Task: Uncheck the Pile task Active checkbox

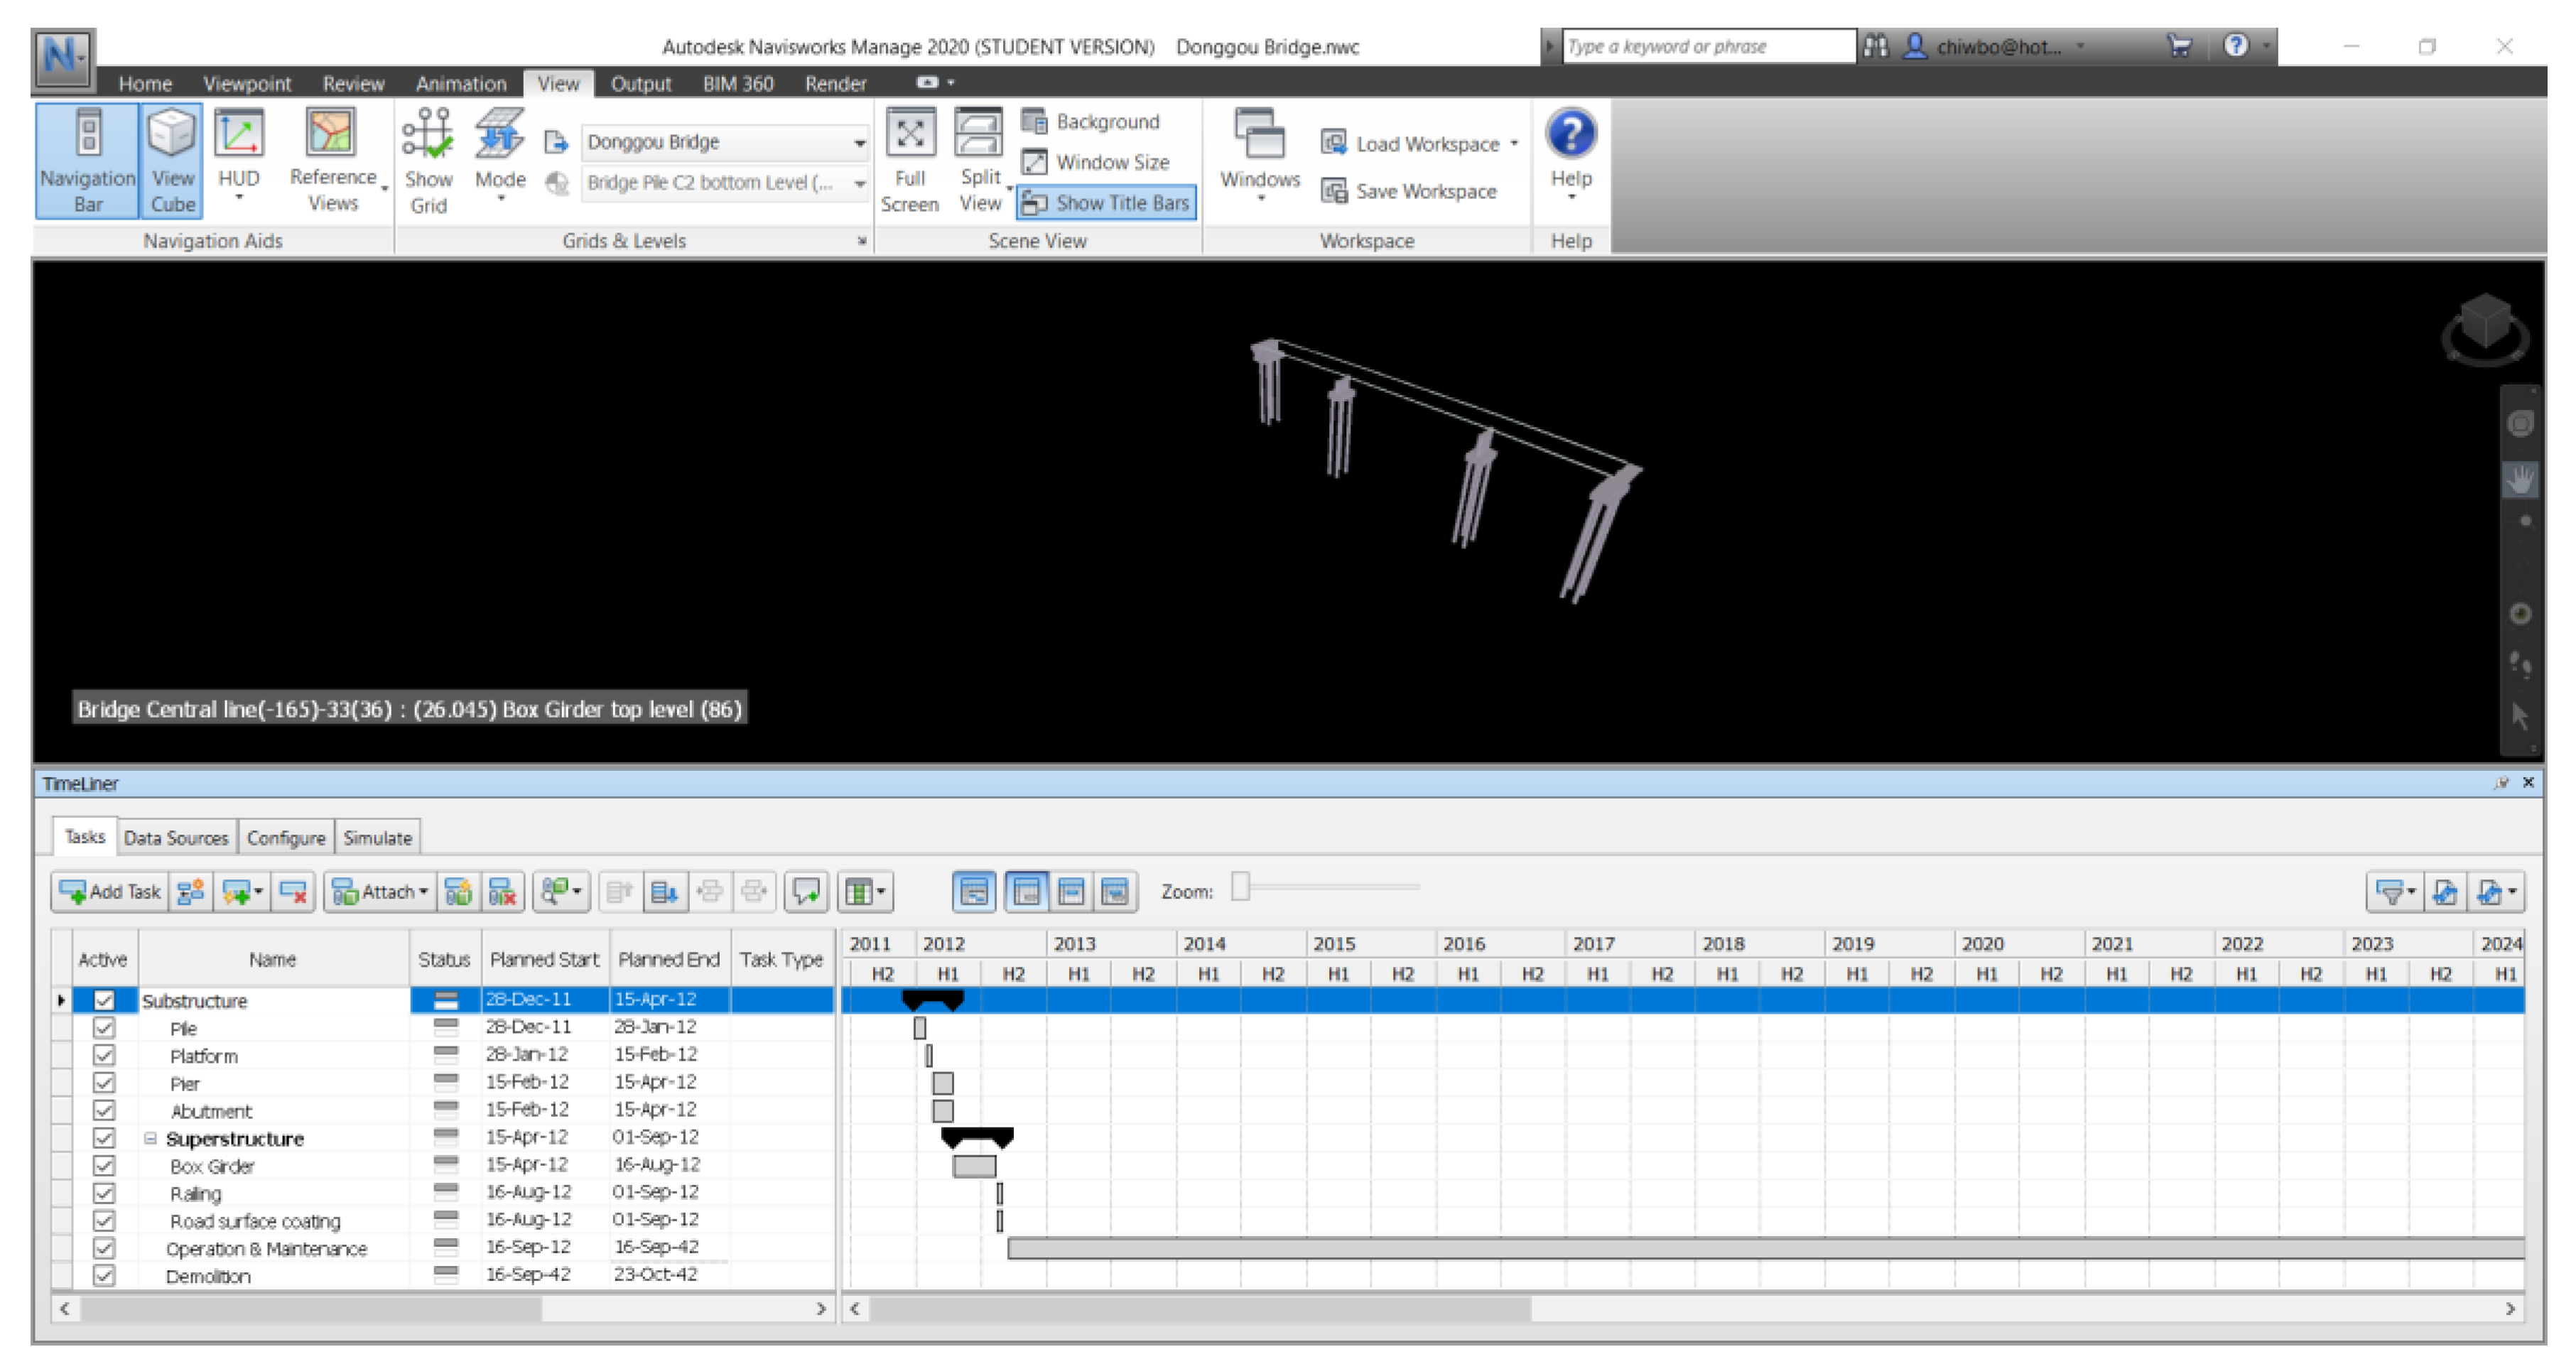Action: point(103,1027)
